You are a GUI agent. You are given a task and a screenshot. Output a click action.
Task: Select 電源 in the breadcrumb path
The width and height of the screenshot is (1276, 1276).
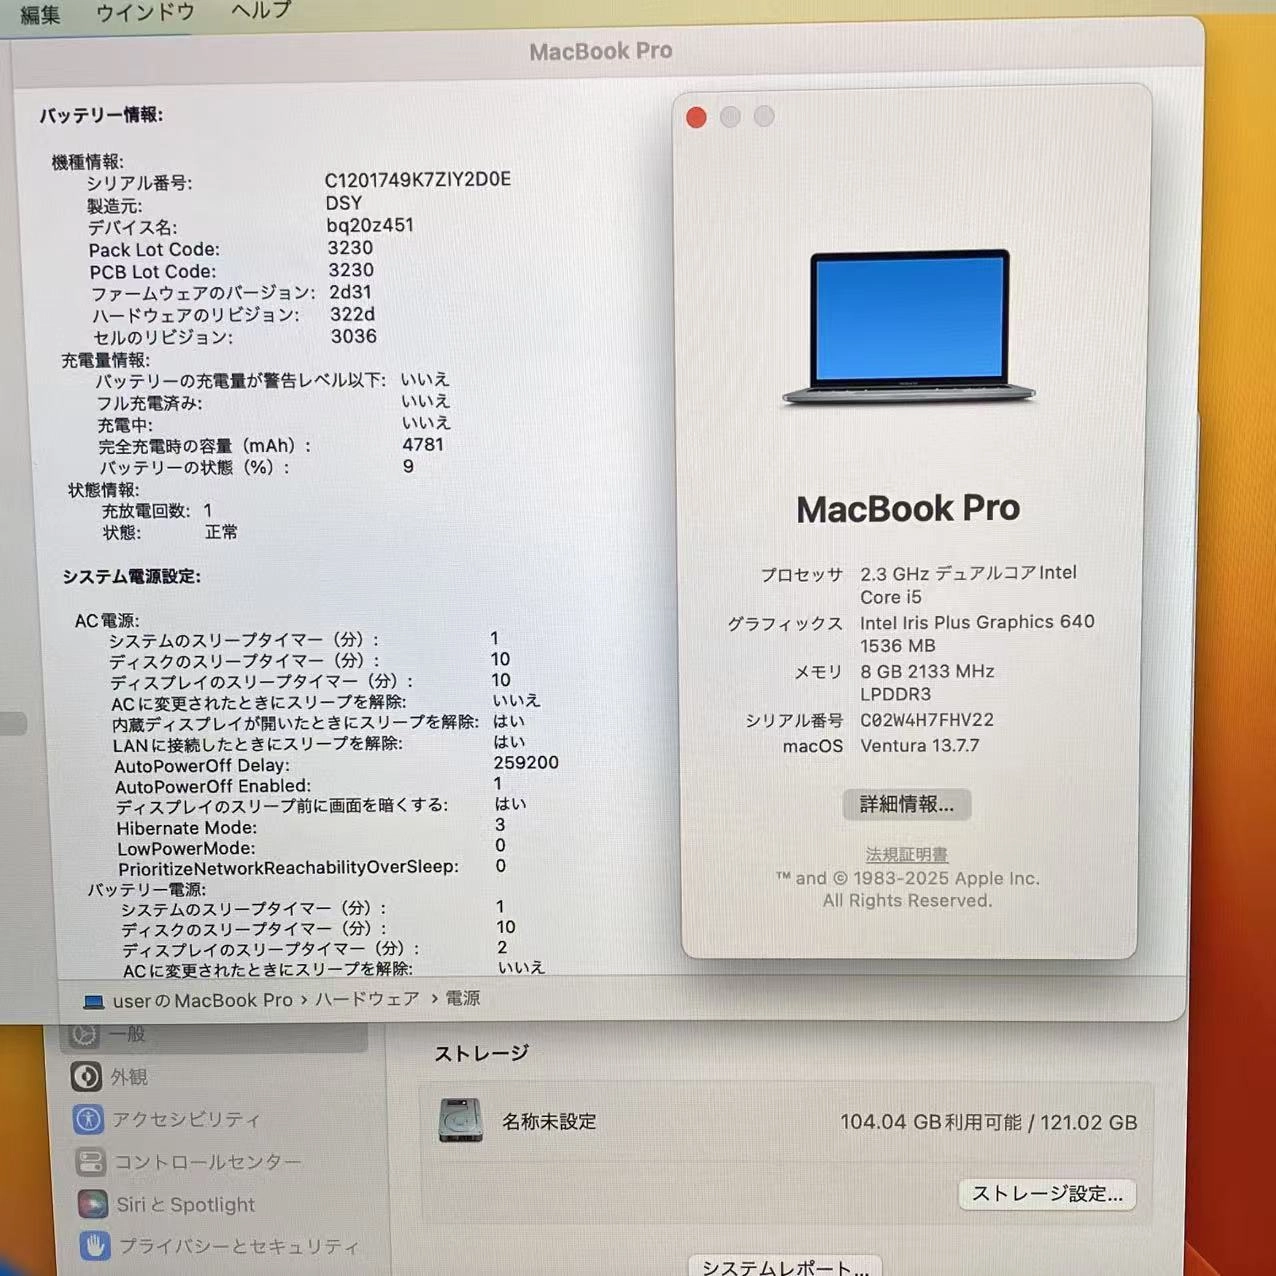463,999
